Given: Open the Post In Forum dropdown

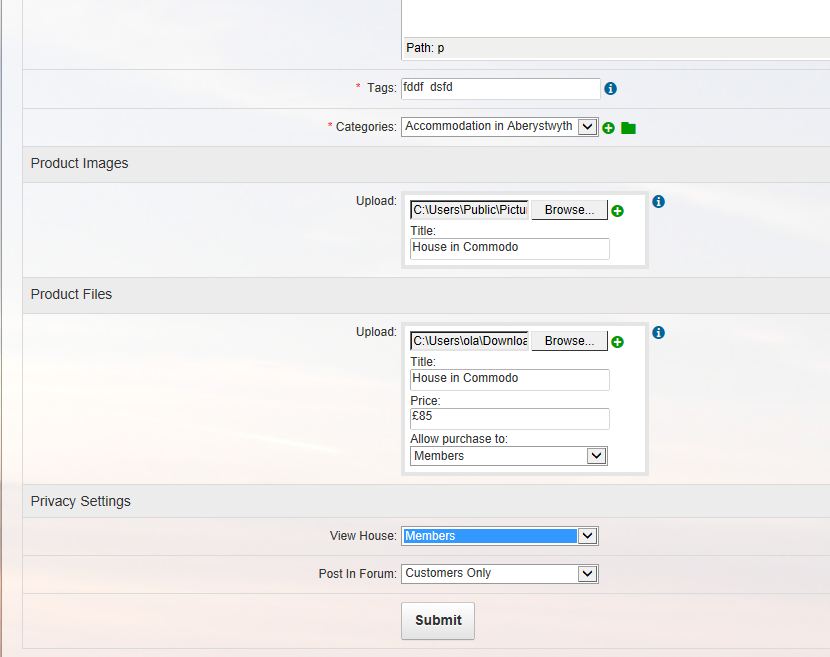Looking at the screenshot, I should [587, 574].
